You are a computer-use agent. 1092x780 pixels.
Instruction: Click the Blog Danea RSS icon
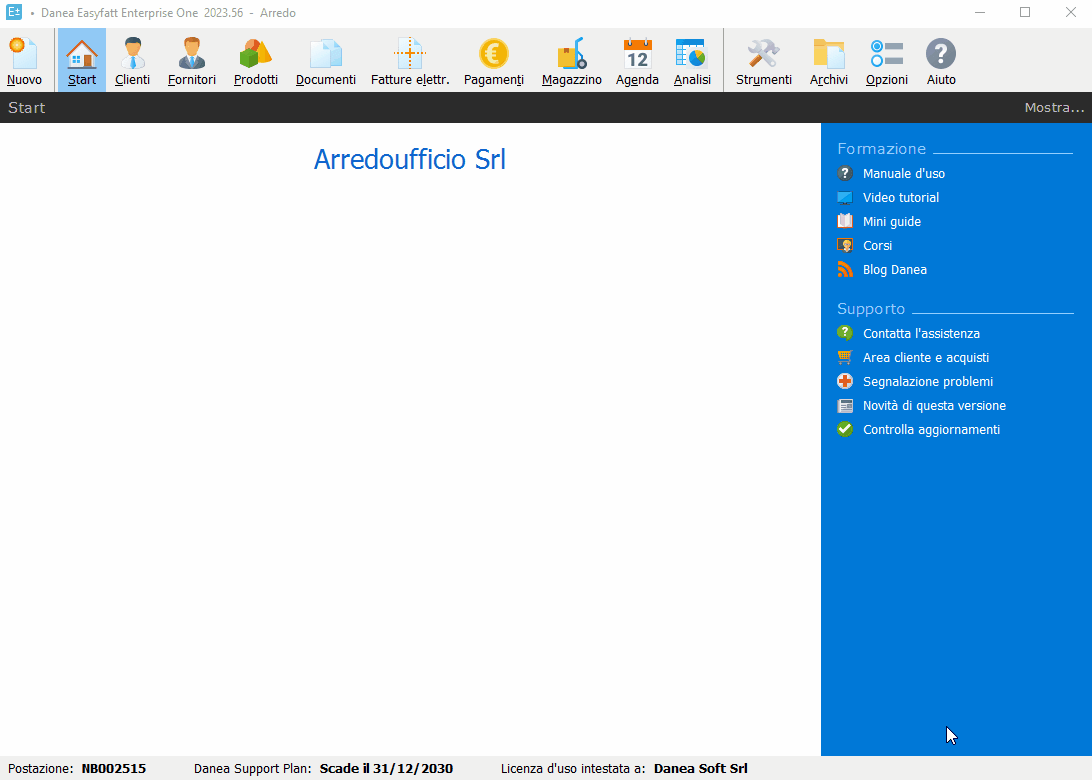coord(845,270)
